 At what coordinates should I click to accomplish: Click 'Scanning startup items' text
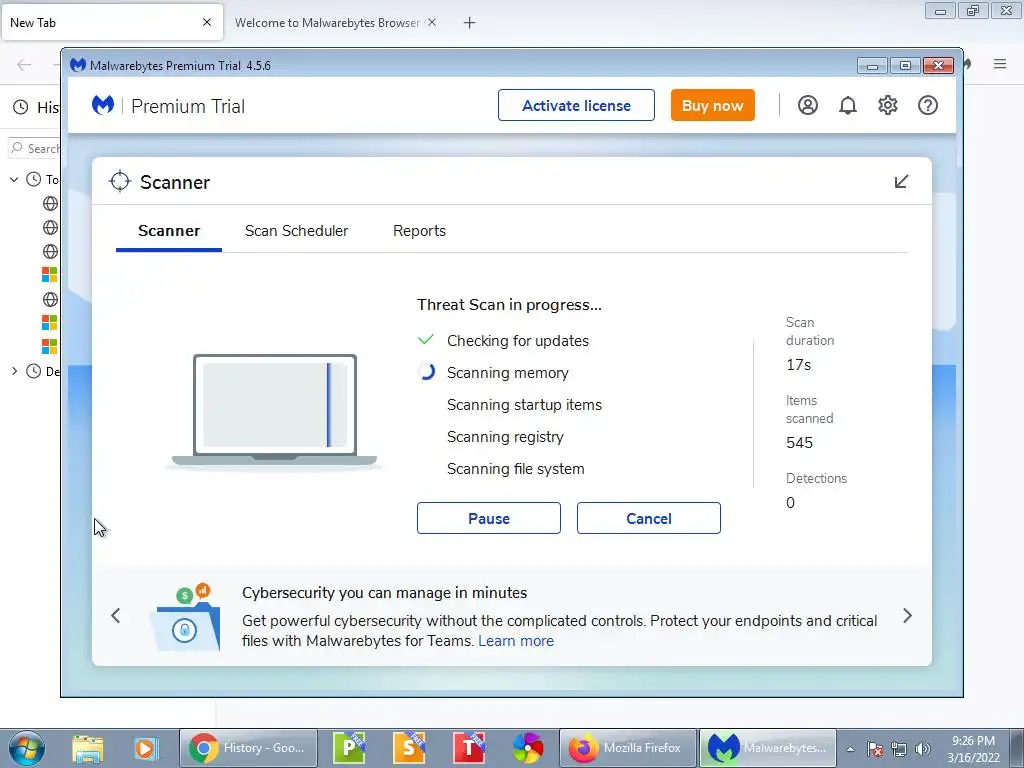pyautogui.click(x=524, y=405)
